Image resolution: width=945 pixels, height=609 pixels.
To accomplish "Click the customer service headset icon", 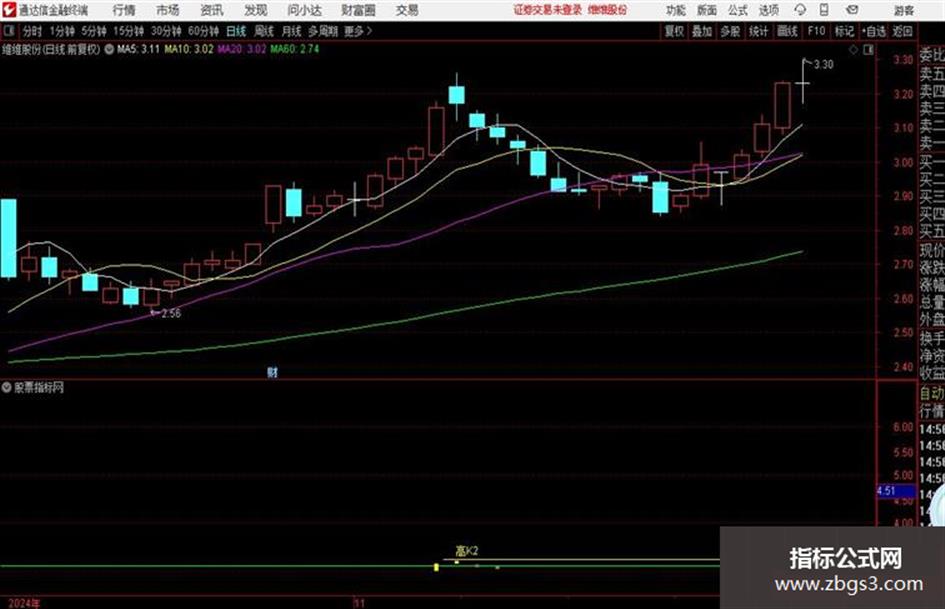I will point(800,10).
